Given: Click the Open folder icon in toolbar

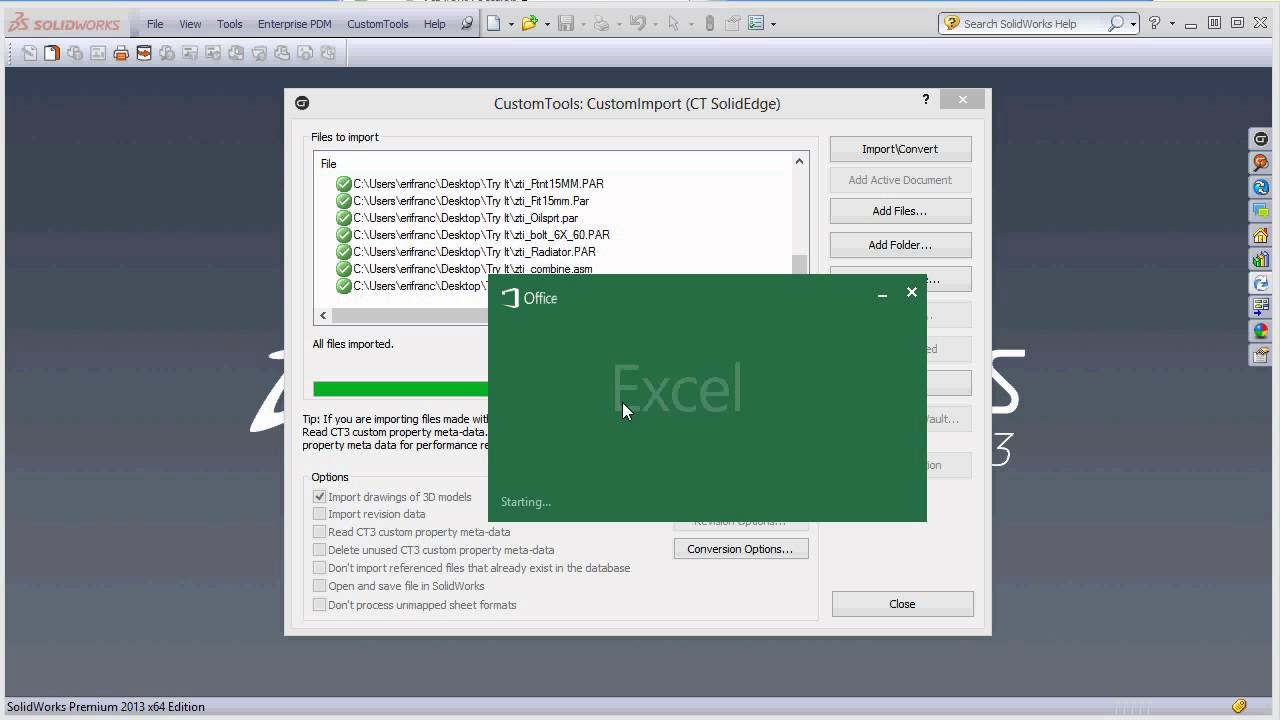Looking at the screenshot, I should pyautogui.click(x=529, y=23).
